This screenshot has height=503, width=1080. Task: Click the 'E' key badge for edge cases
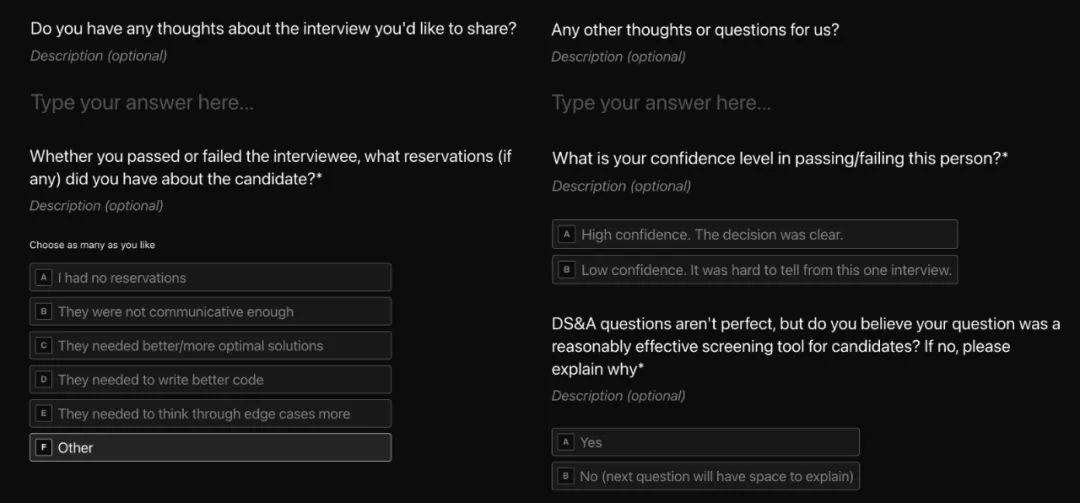(44, 414)
